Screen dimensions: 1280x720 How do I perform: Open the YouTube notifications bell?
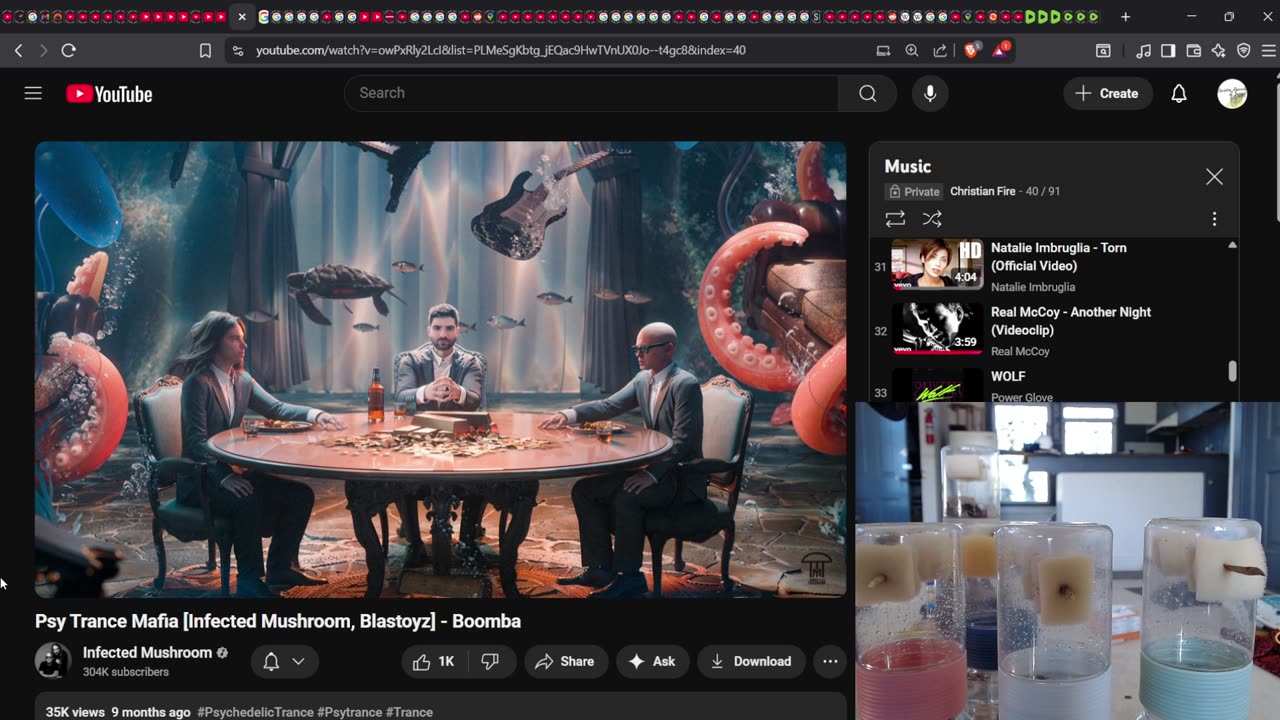pos(1179,93)
